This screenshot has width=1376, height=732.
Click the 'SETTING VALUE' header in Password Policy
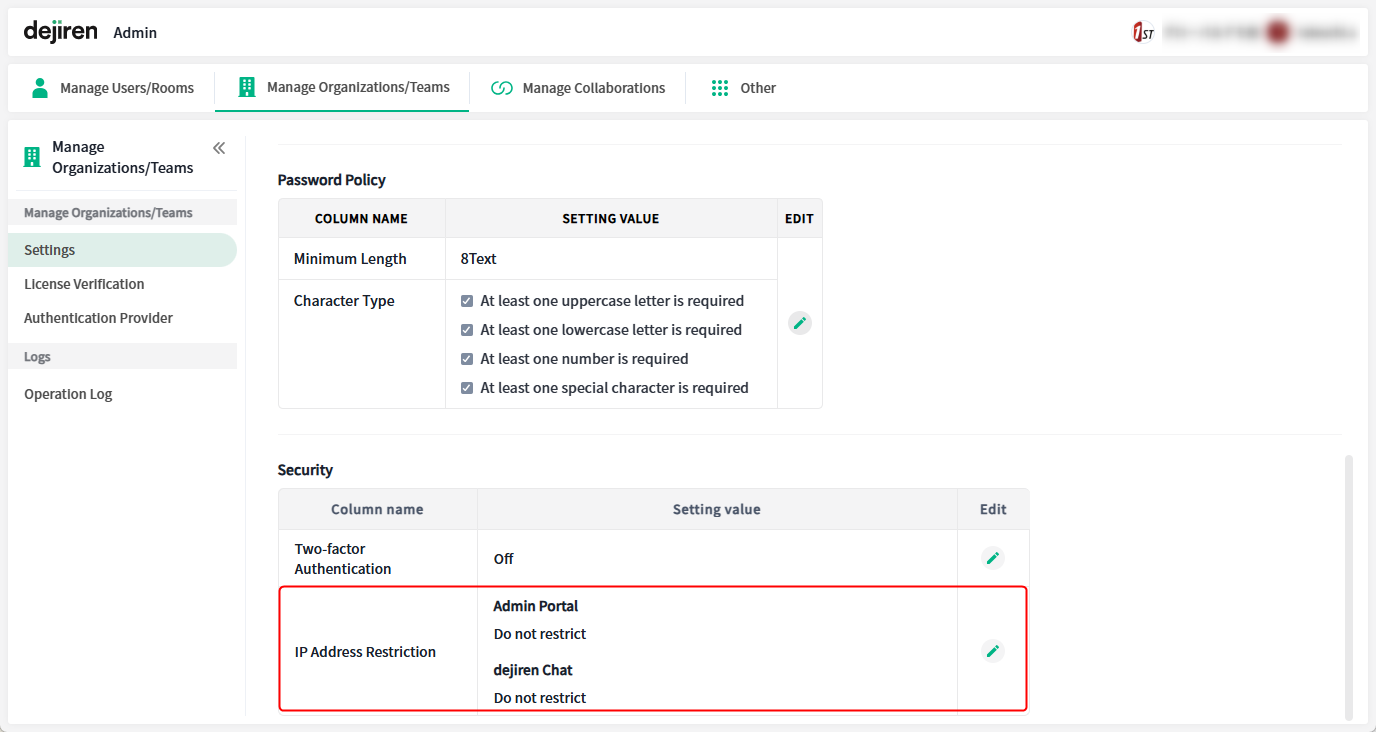point(611,218)
